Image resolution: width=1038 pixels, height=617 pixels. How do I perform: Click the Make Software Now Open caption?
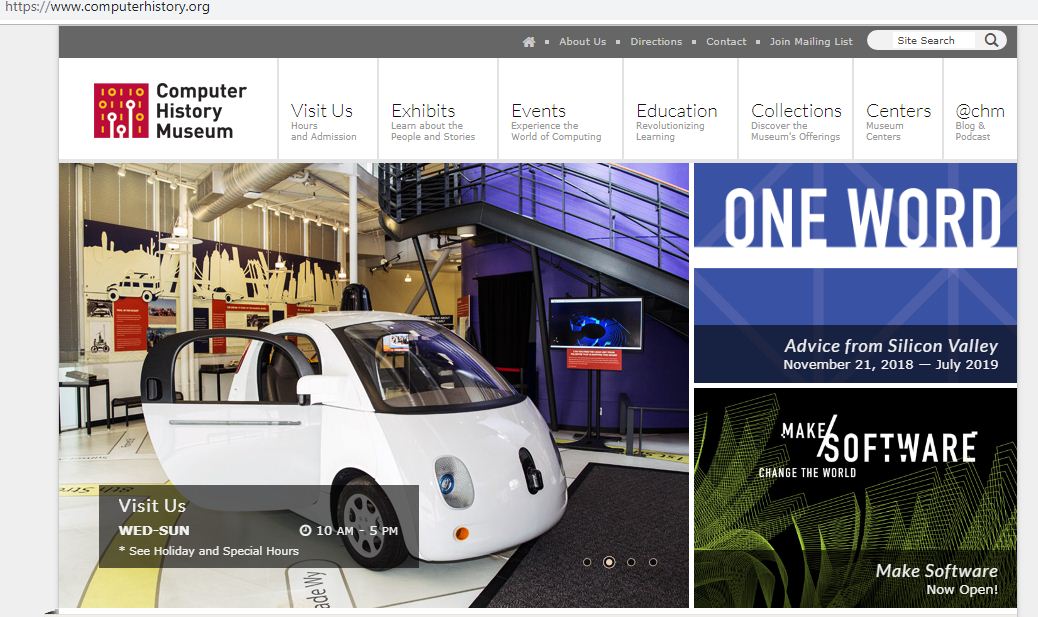point(936,579)
